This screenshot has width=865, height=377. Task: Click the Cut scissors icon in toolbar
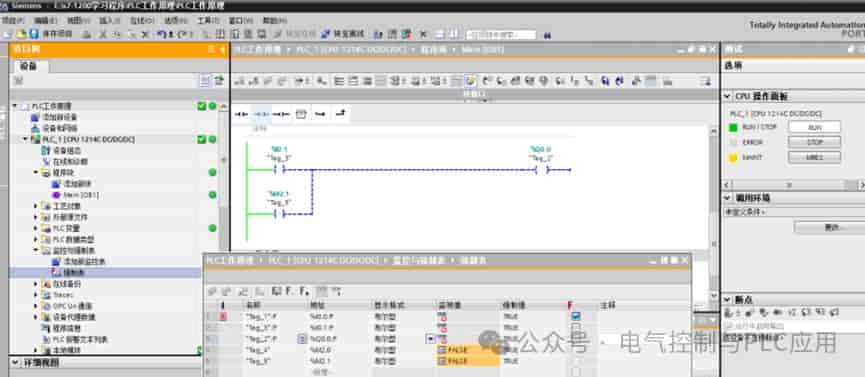point(102,34)
